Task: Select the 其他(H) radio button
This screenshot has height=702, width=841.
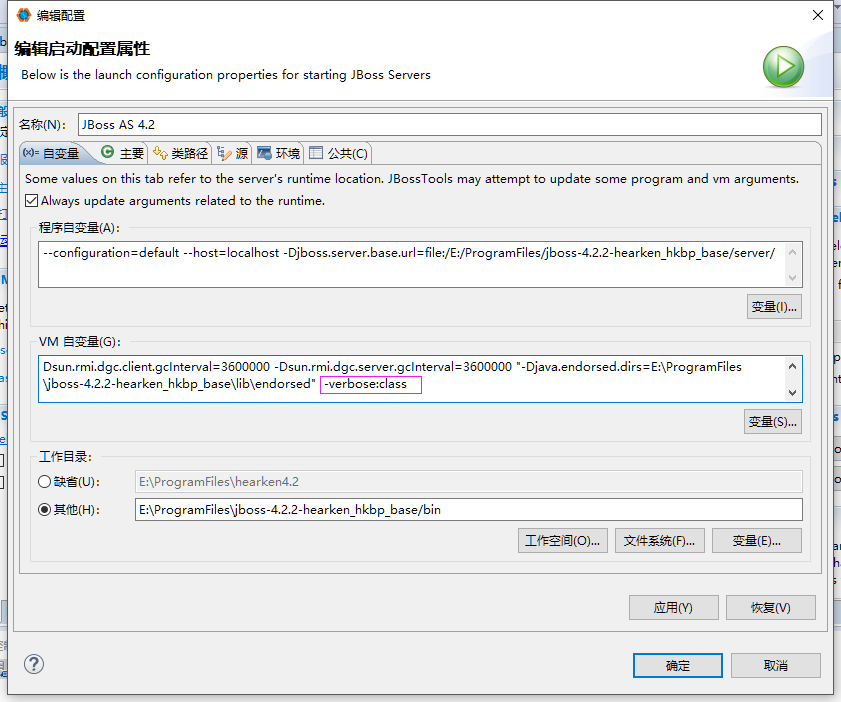Action: pyautogui.click(x=45, y=509)
